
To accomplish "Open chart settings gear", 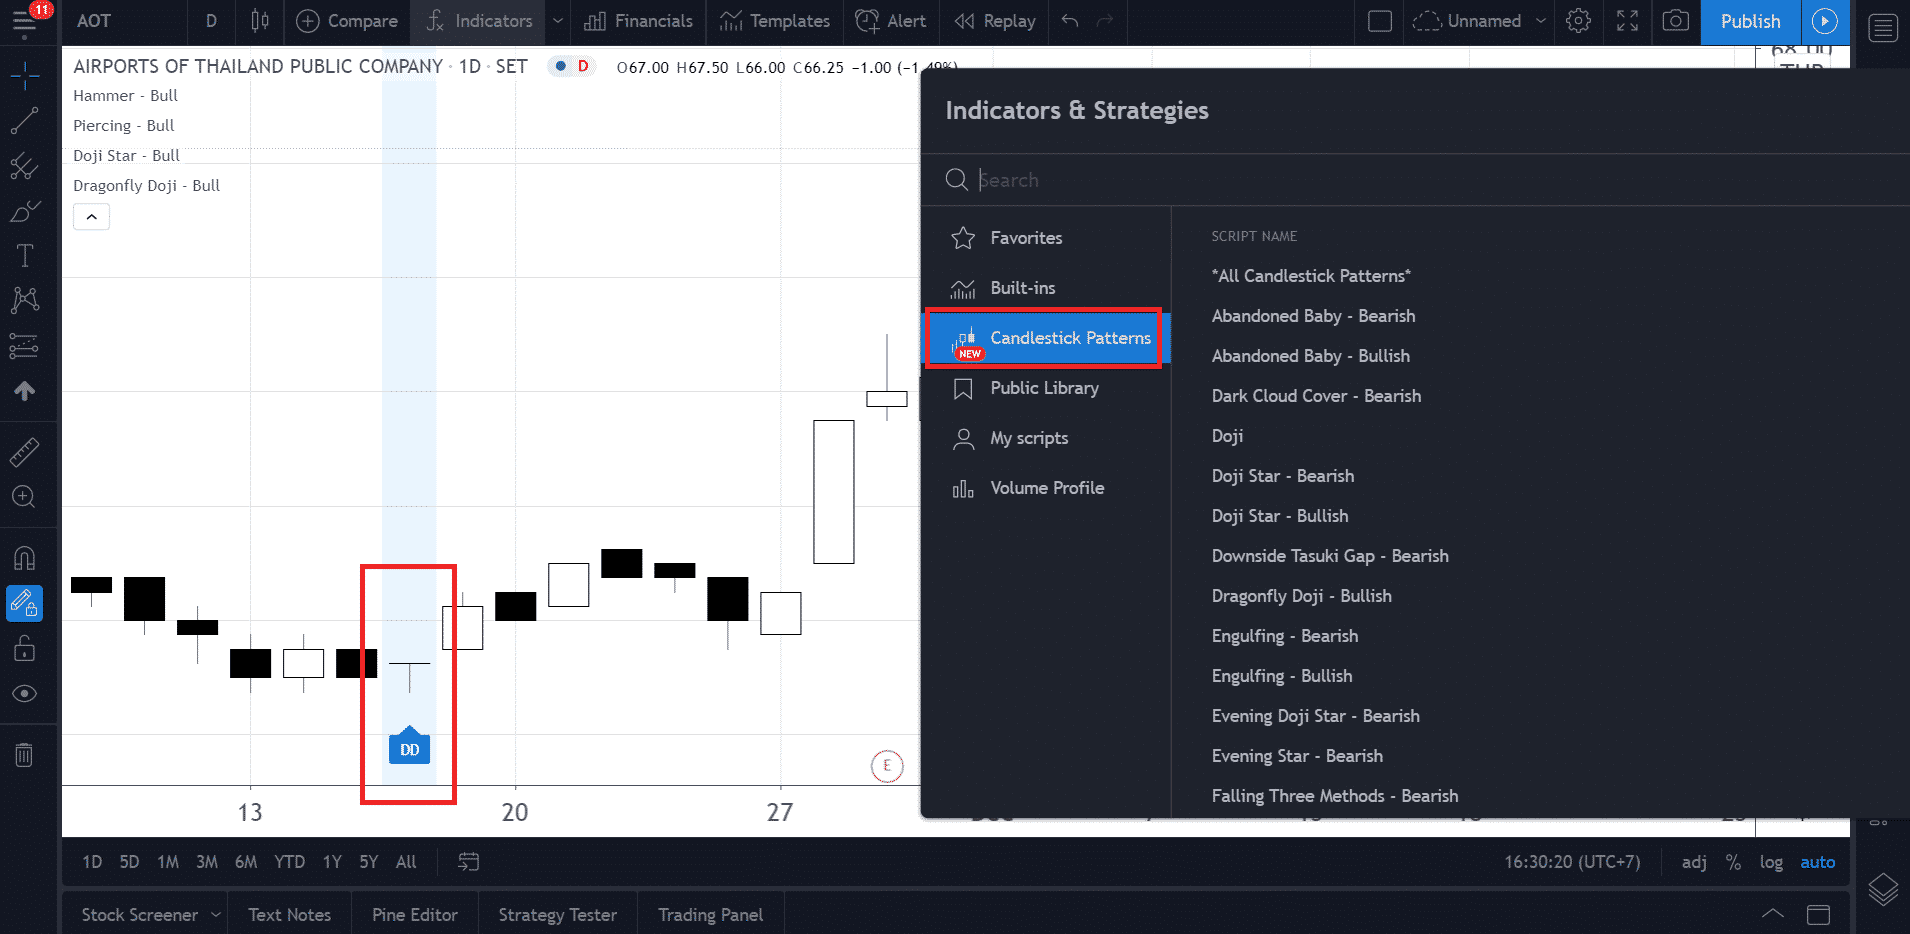I will click(x=1579, y=21).
